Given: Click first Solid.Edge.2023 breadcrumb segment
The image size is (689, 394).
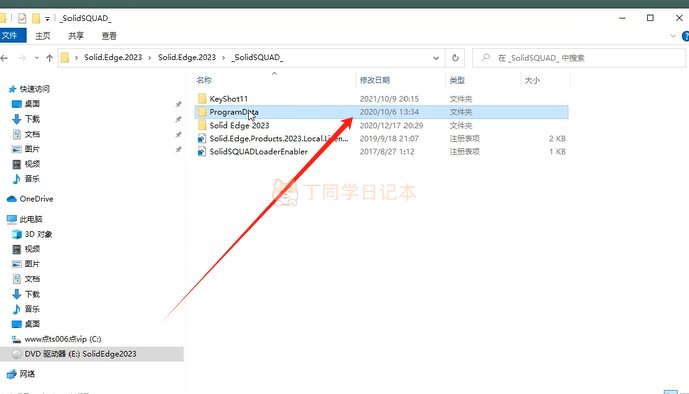Looking at the screenshot, I should pyautogui.click(x=113, y=58).
